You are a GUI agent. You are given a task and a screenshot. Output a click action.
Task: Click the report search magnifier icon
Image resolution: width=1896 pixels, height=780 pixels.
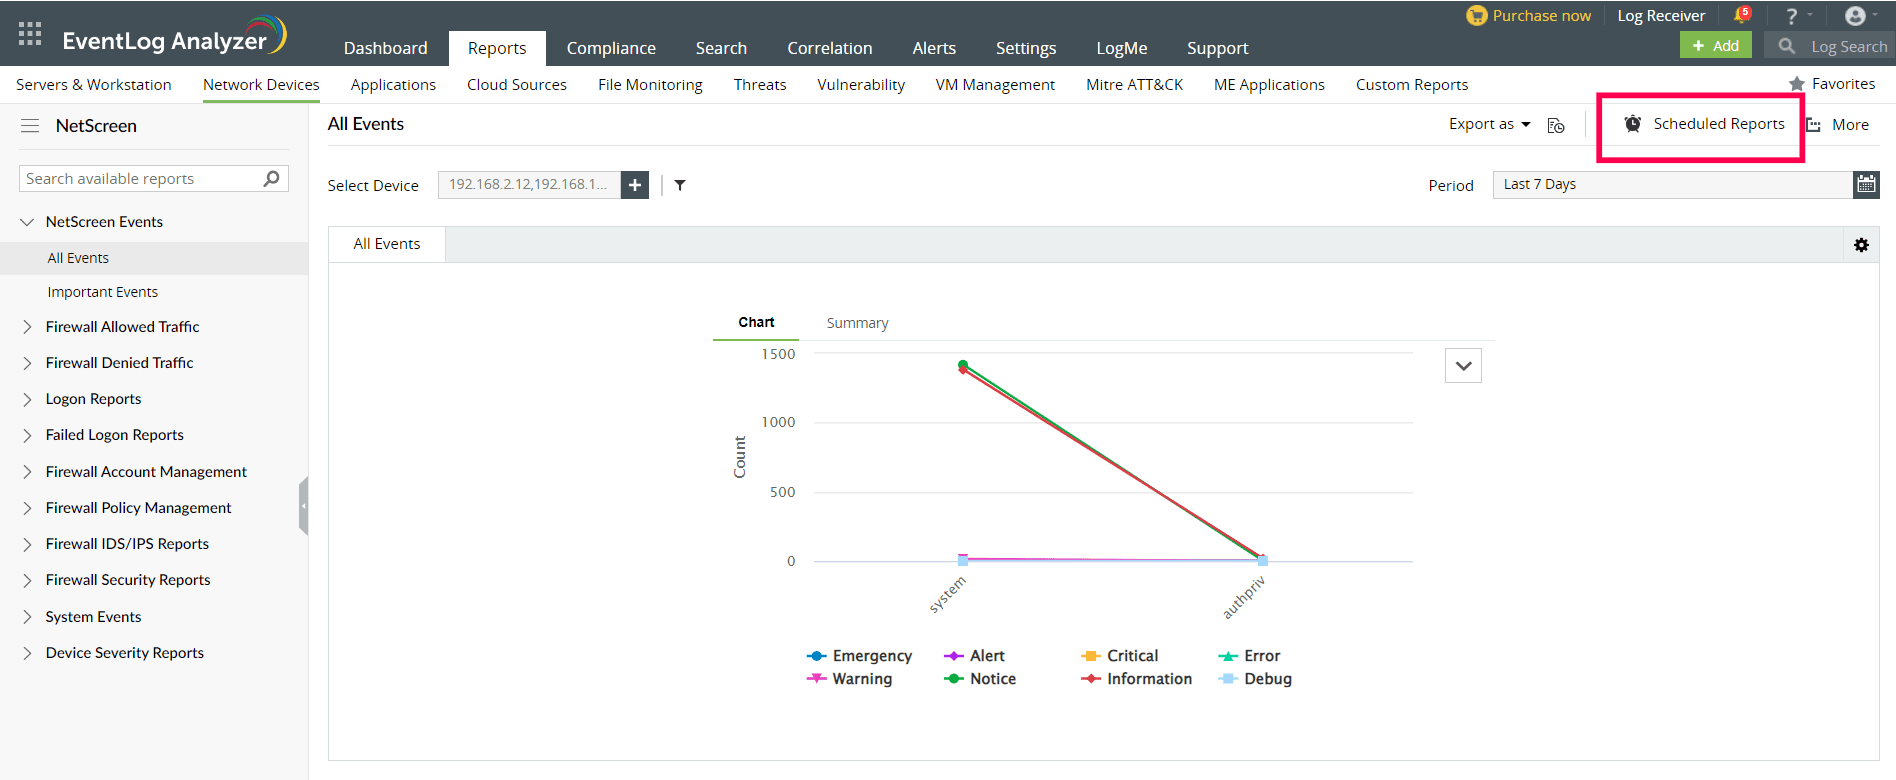pos(271,179)
